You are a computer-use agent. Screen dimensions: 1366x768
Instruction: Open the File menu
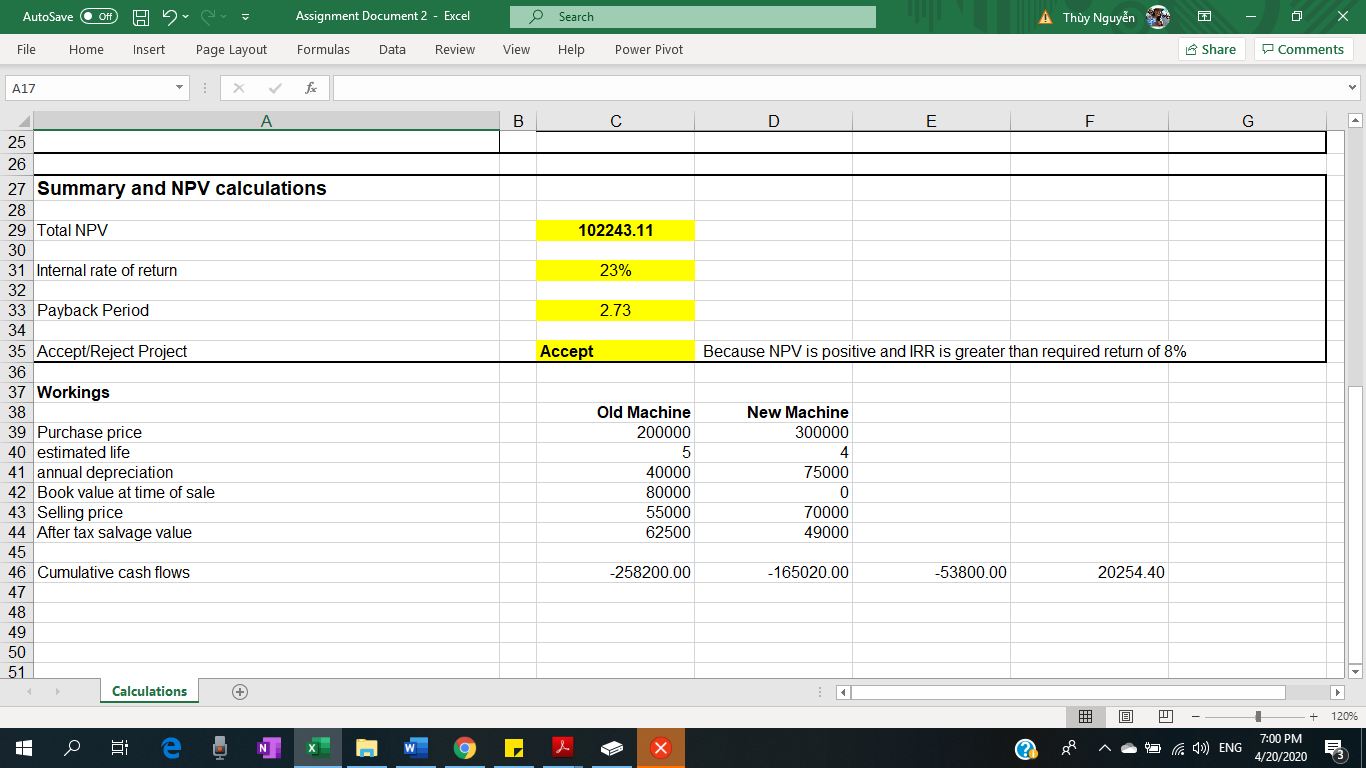tap(26, 49)
